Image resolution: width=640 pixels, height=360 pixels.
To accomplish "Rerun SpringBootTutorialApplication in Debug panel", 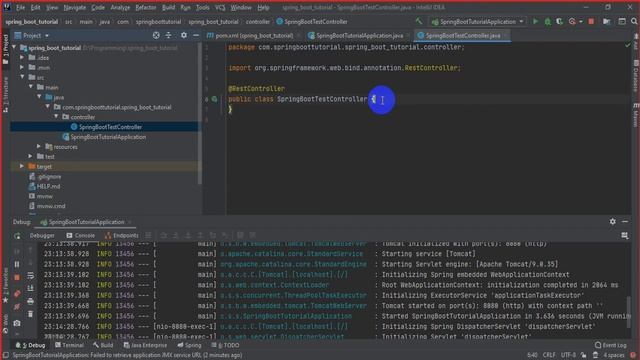I will point(17,236).
